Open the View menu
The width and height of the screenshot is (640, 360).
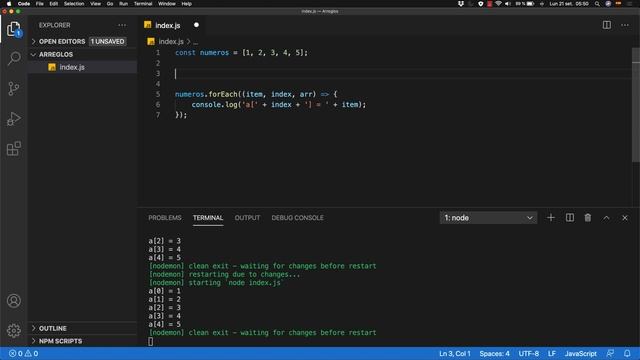click(x=96, y=4)
